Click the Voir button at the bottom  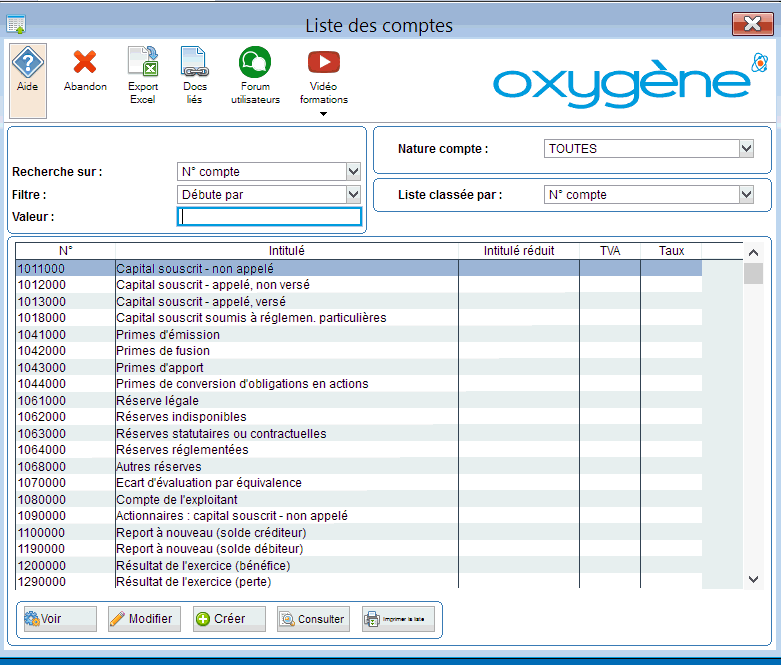pos(59,619)
